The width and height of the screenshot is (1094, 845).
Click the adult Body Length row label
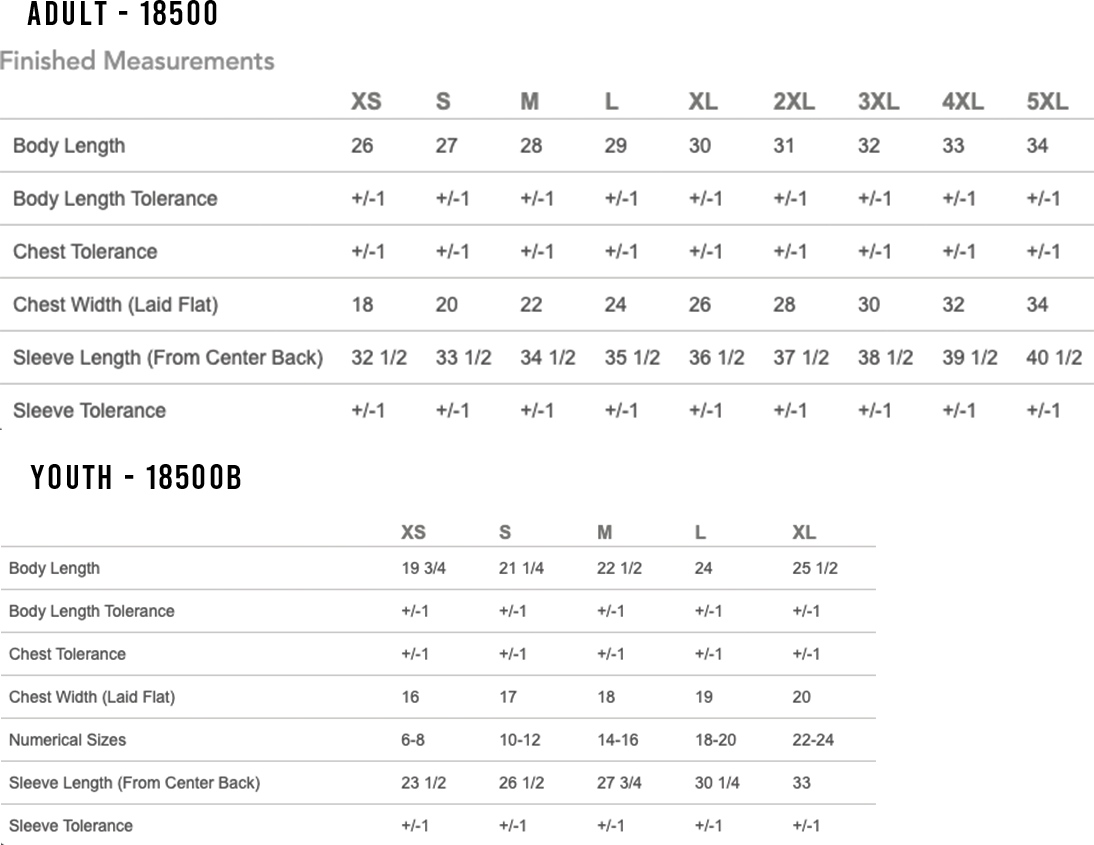click(69, 146)
